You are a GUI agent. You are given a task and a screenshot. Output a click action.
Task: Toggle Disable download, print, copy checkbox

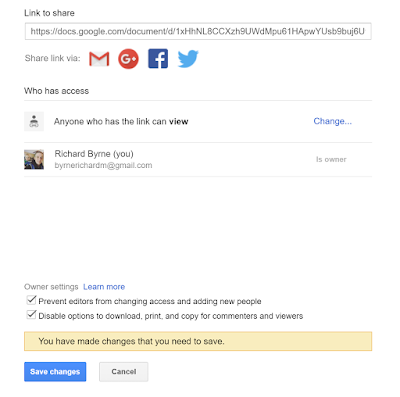pyautogui.click(x=31, y=315)
